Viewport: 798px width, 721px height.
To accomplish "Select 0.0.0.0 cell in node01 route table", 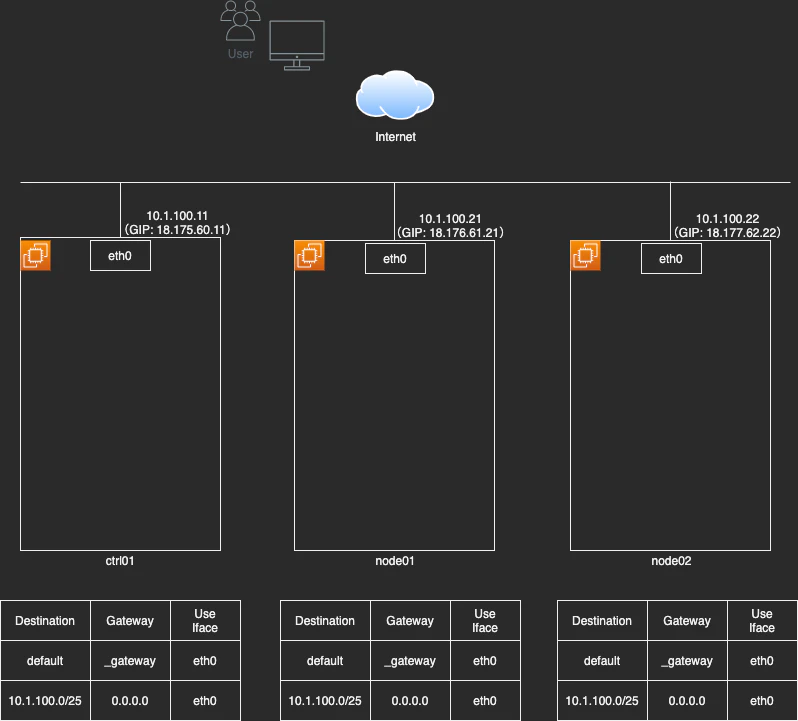I will tap(410, 701).
